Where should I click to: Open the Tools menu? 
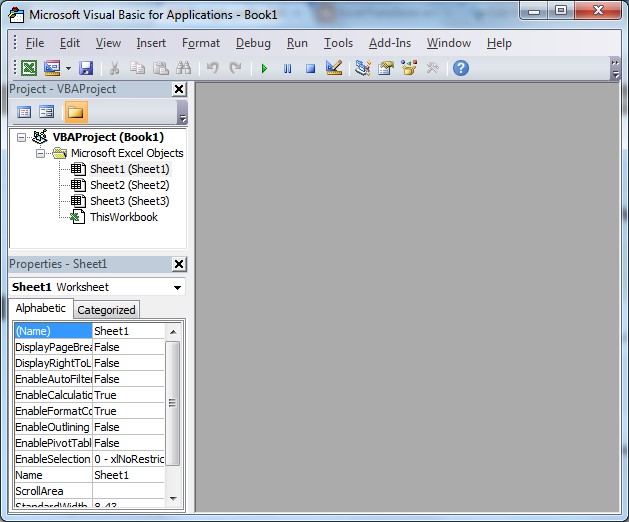pos(338,43)
